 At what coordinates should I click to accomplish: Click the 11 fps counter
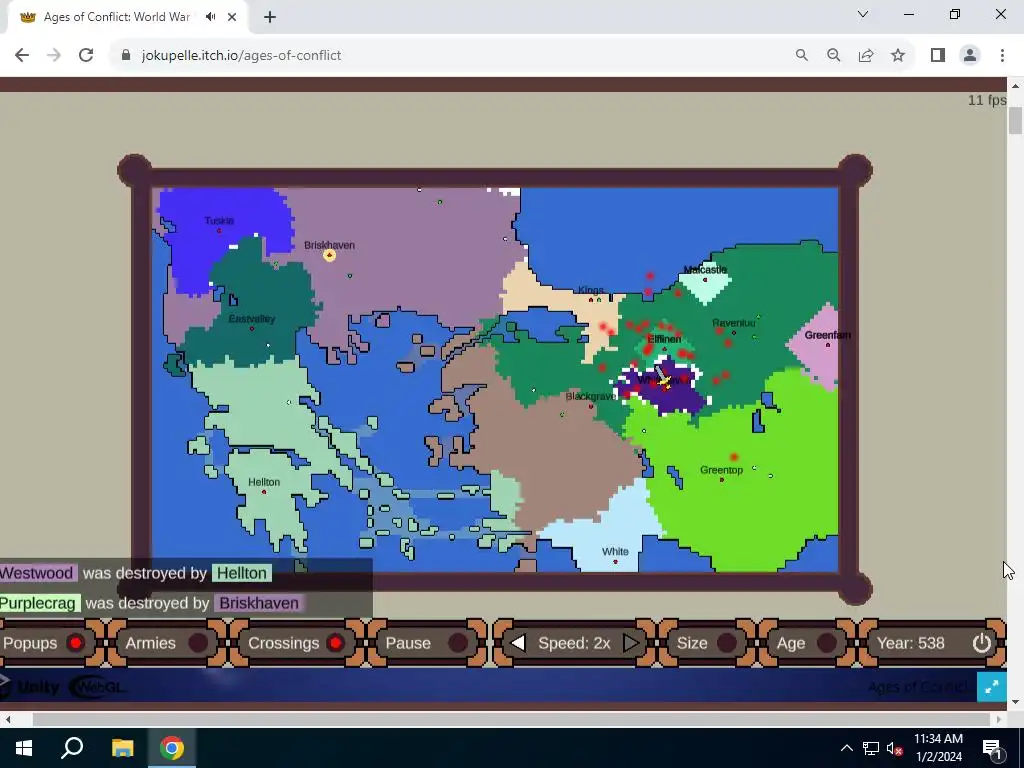[987, 100]
